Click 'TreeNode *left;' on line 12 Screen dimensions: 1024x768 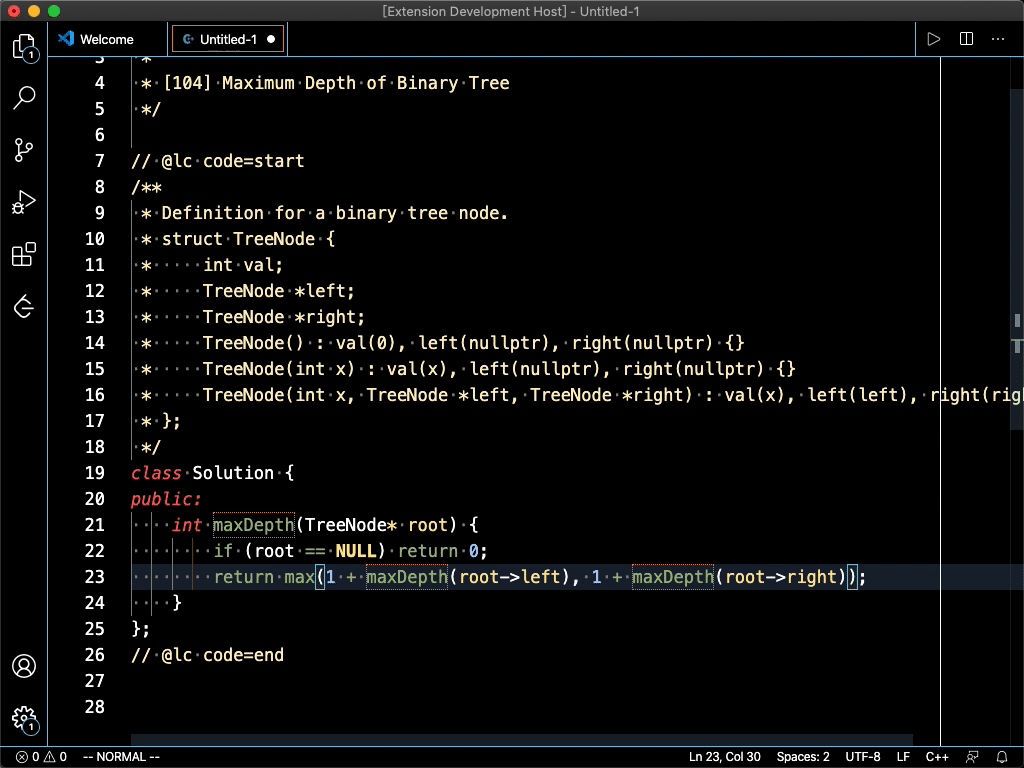pyautogui.click(x=278, y=291)
